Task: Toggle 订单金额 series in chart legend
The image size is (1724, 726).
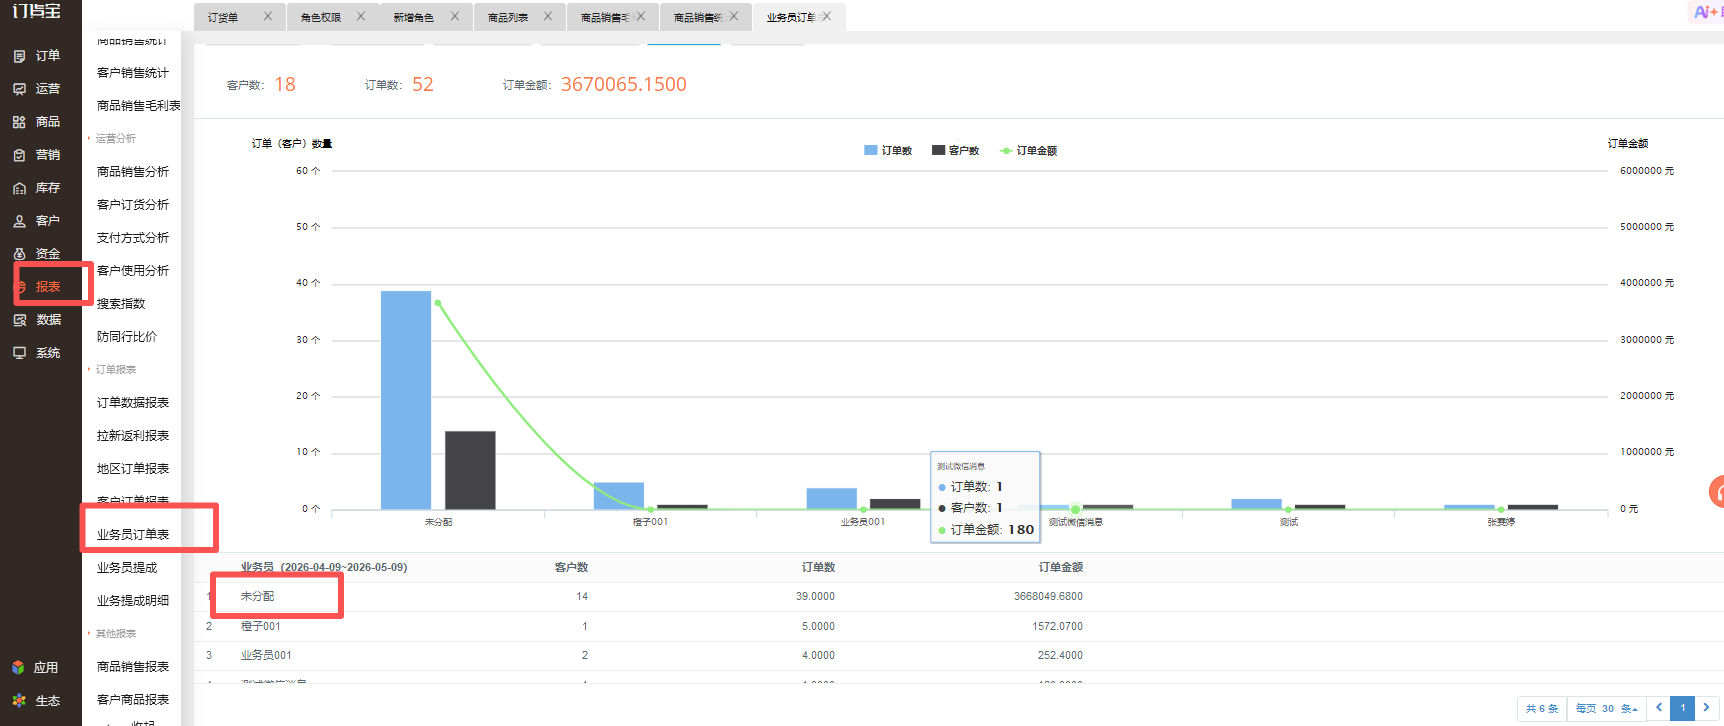Action: tap(1028, 150)
